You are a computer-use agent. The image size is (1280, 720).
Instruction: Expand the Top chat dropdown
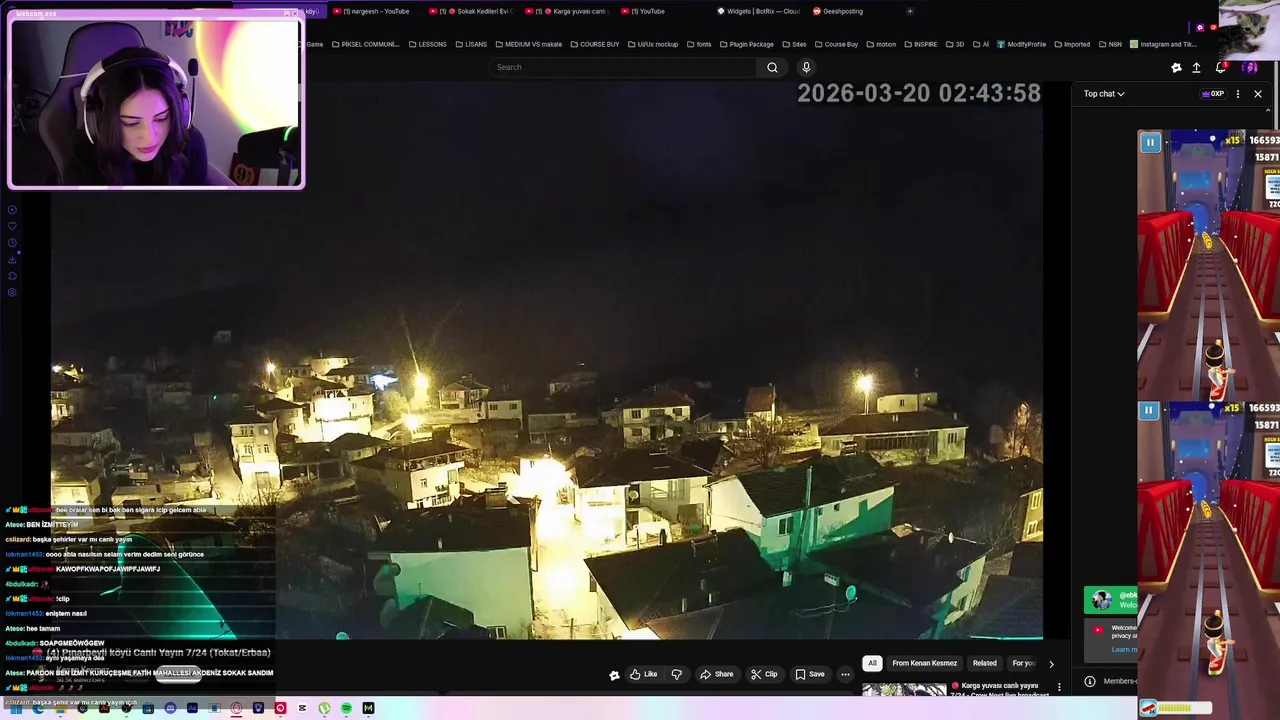point(1104,94)
